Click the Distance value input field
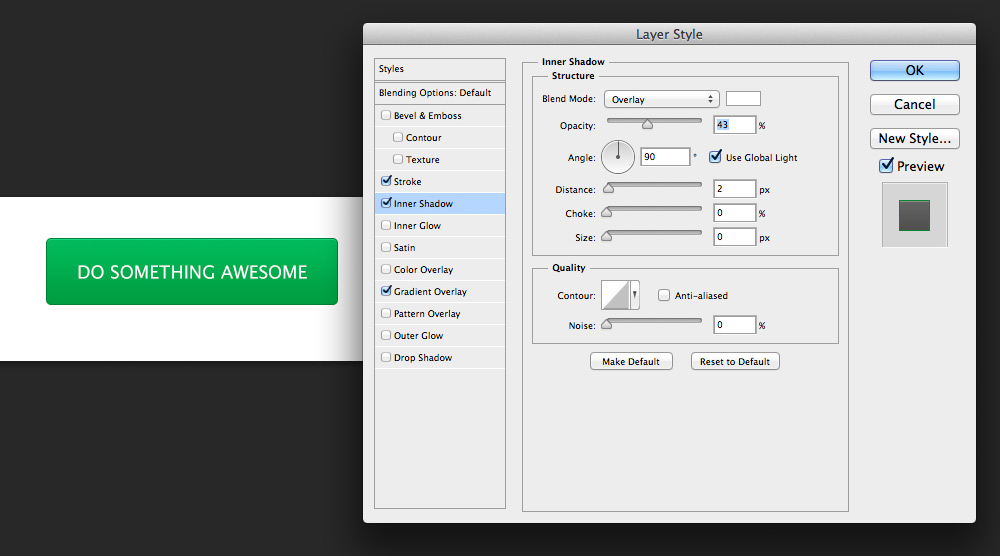 click(734, 189)
